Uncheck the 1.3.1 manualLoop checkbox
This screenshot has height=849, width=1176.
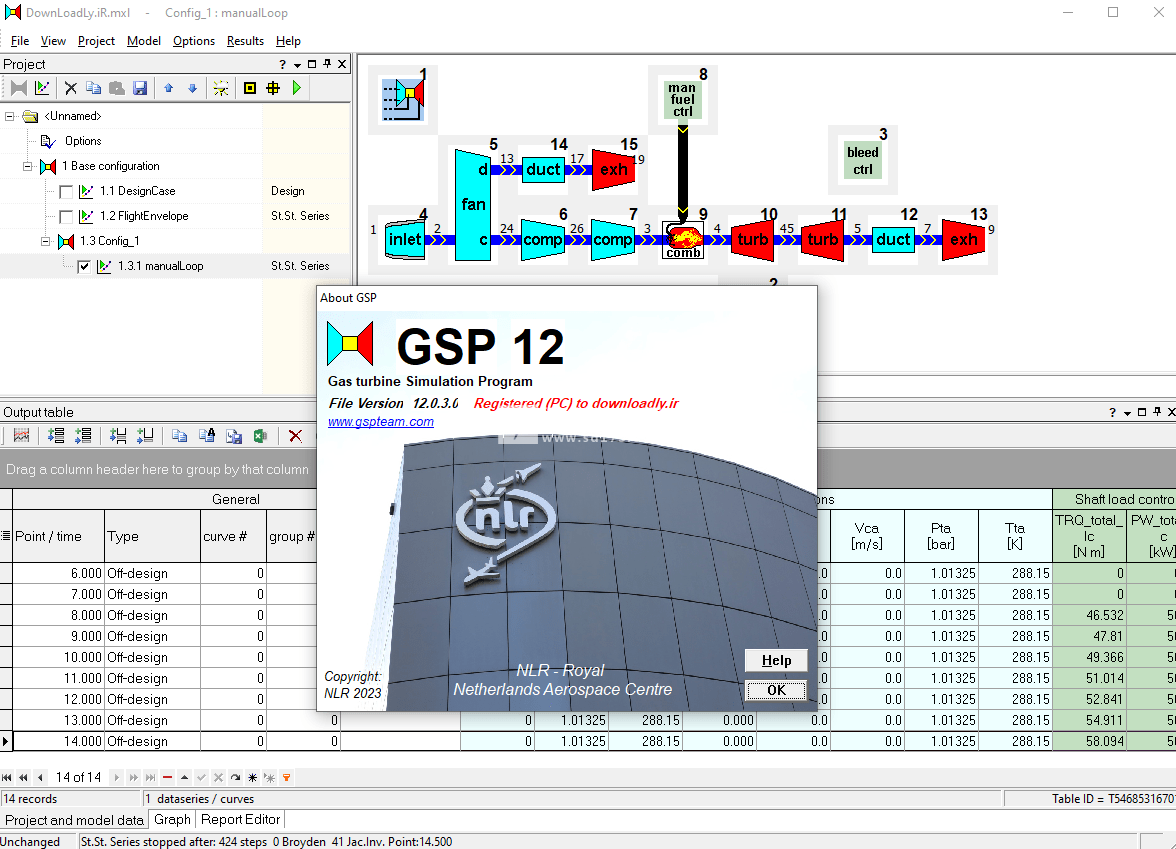84,266
